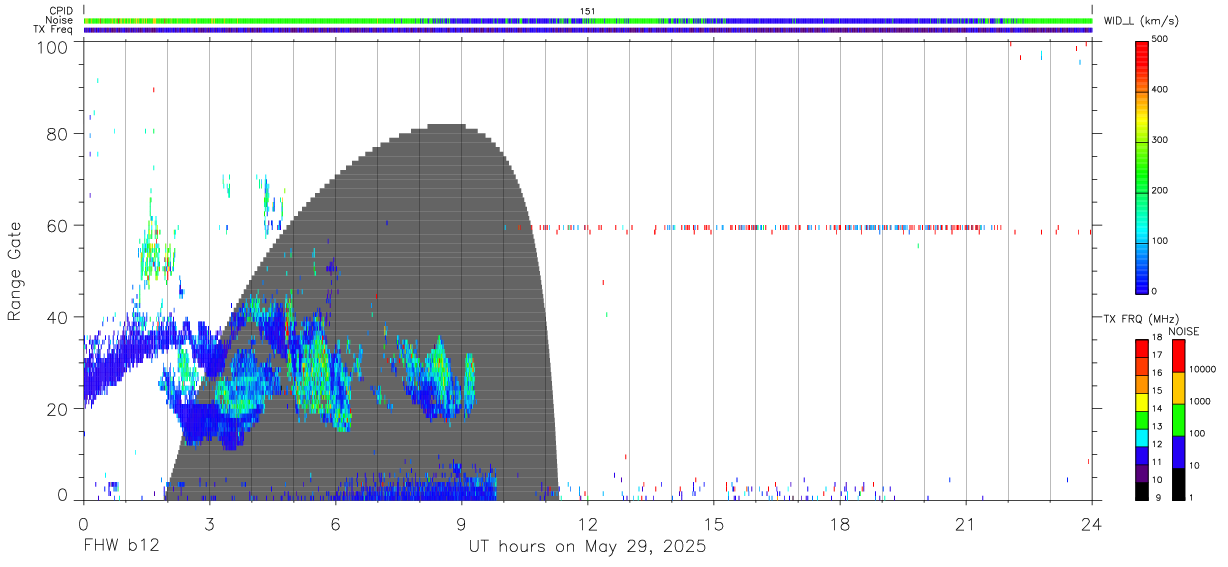The image size is (1228, 567).
Task: Select the 60 tick on Range Gate axis
Action: tap(57, 225)
